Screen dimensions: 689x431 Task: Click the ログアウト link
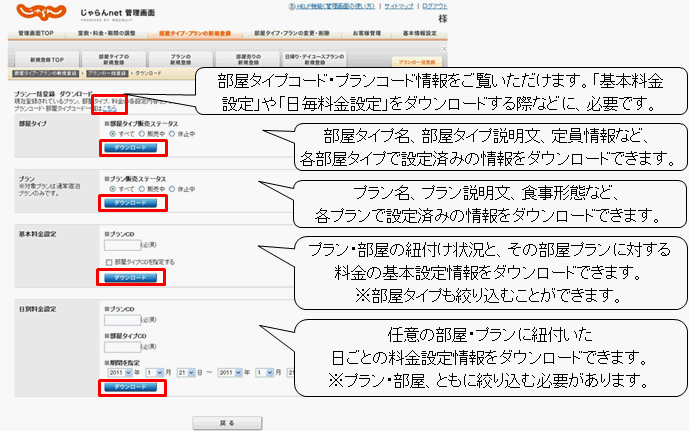(435, 6)
